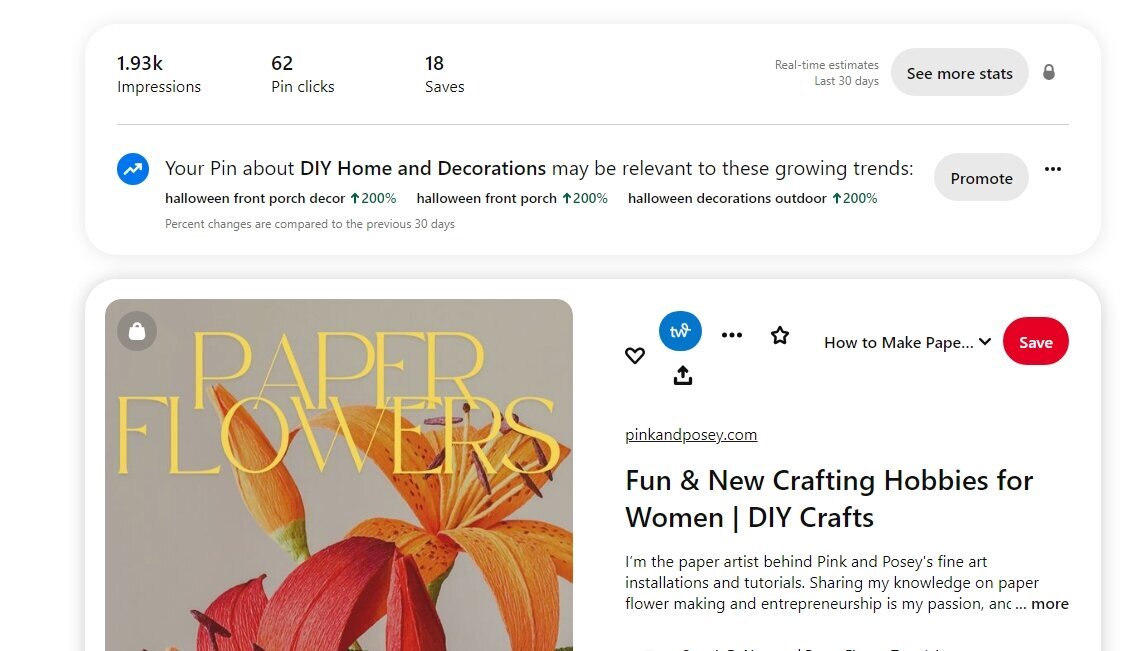The width and height of the screenshot is (1136, 651).
Task: Click the lock icon beside See more stats
Action: (x=1048, y=72)
